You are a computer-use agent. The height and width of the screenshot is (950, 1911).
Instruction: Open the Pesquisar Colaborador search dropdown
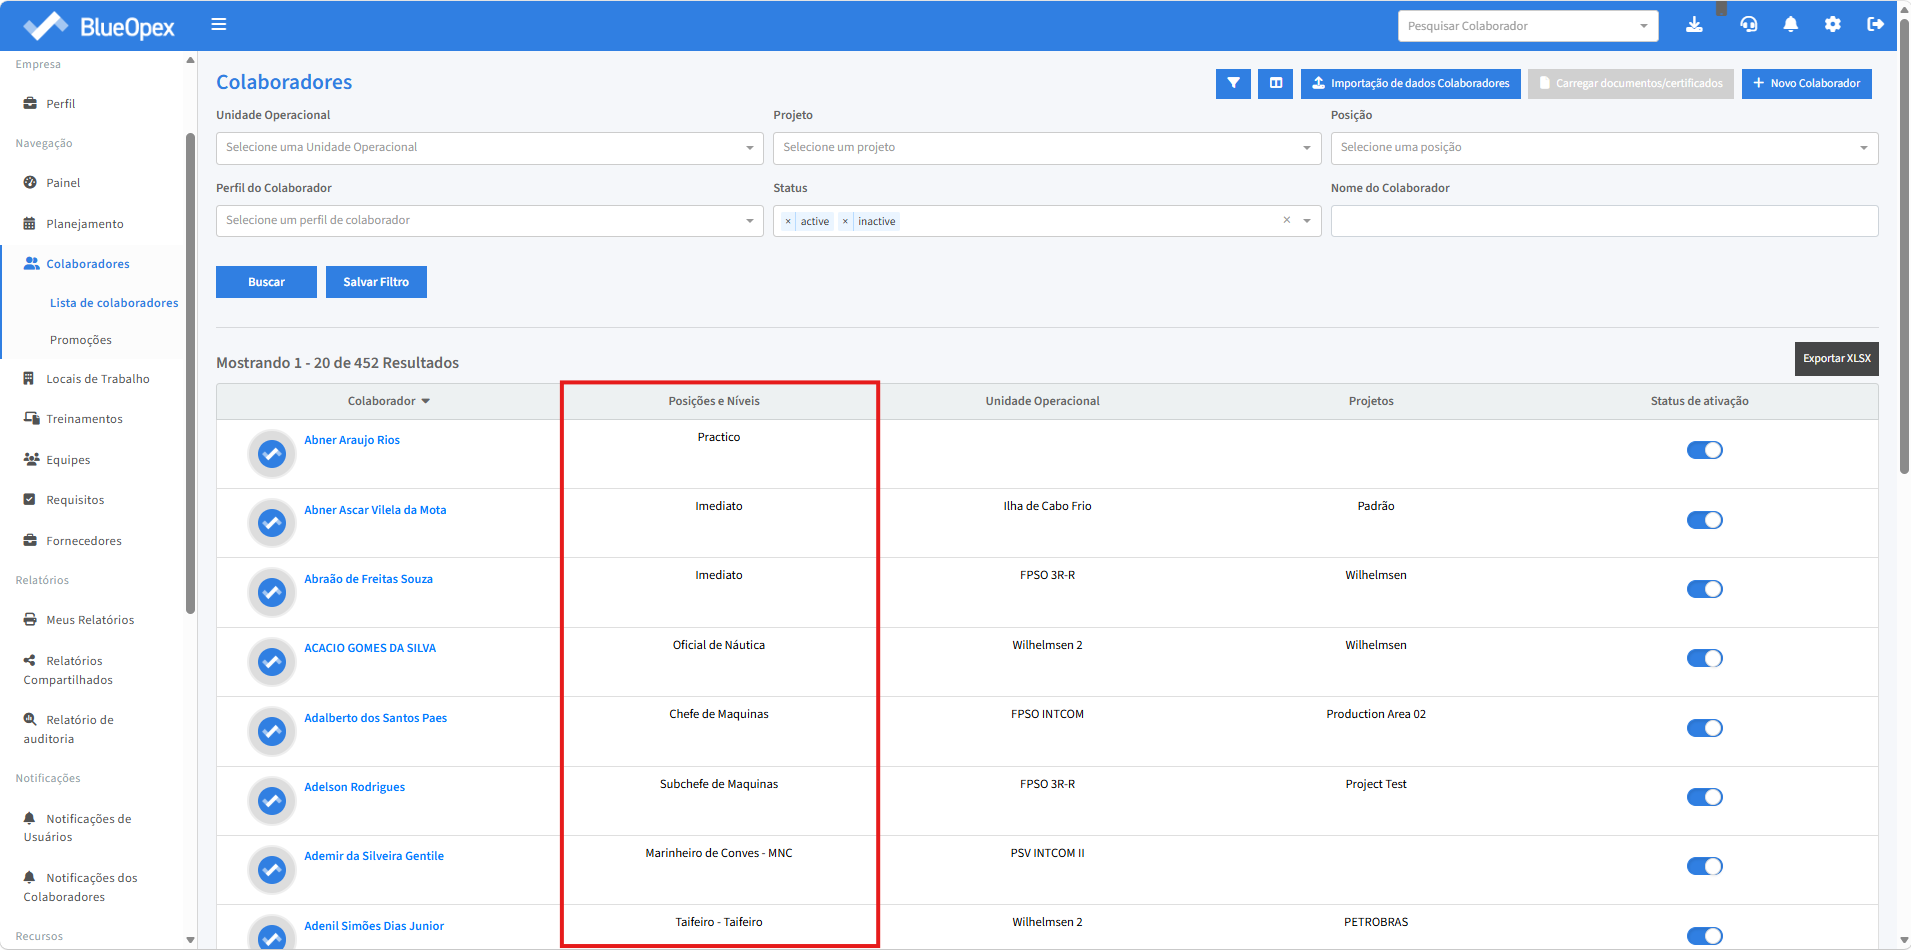click(1528, 26)
